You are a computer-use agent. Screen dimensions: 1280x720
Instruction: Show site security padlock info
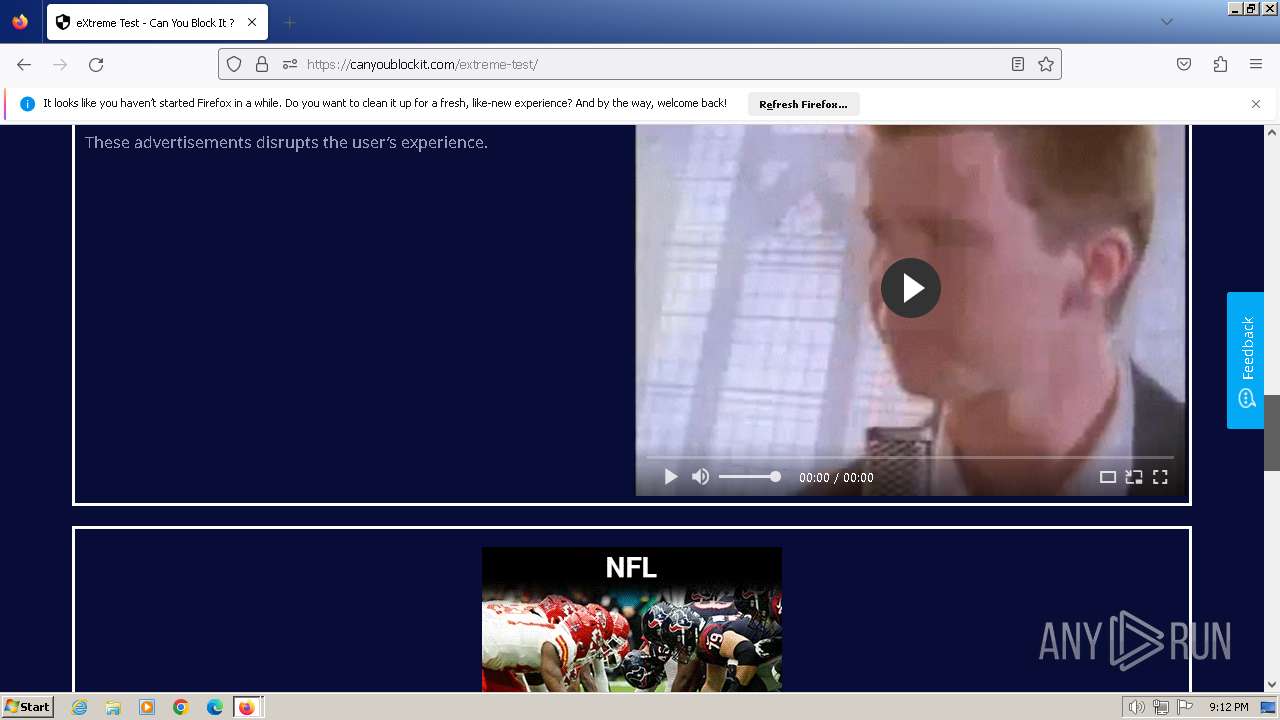262,64
